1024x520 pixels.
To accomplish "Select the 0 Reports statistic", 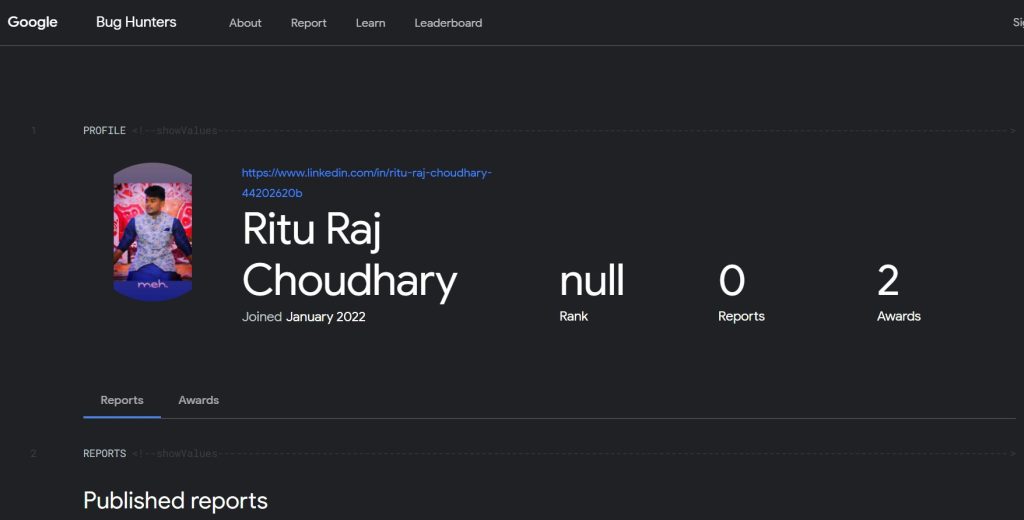I will pyautogui.click(x=732, y=281).
